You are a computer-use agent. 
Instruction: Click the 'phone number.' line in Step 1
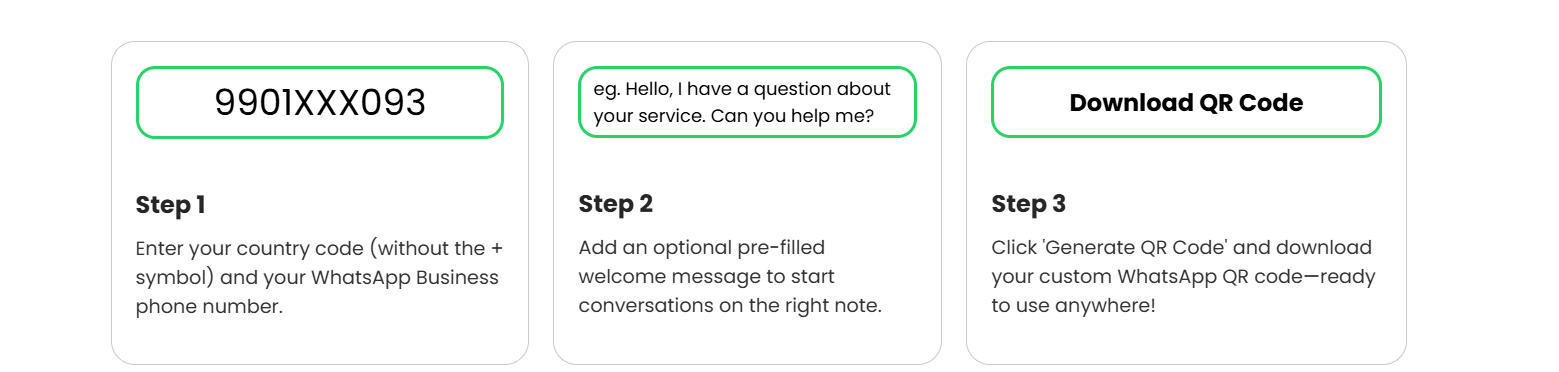(x=209, y=307)
